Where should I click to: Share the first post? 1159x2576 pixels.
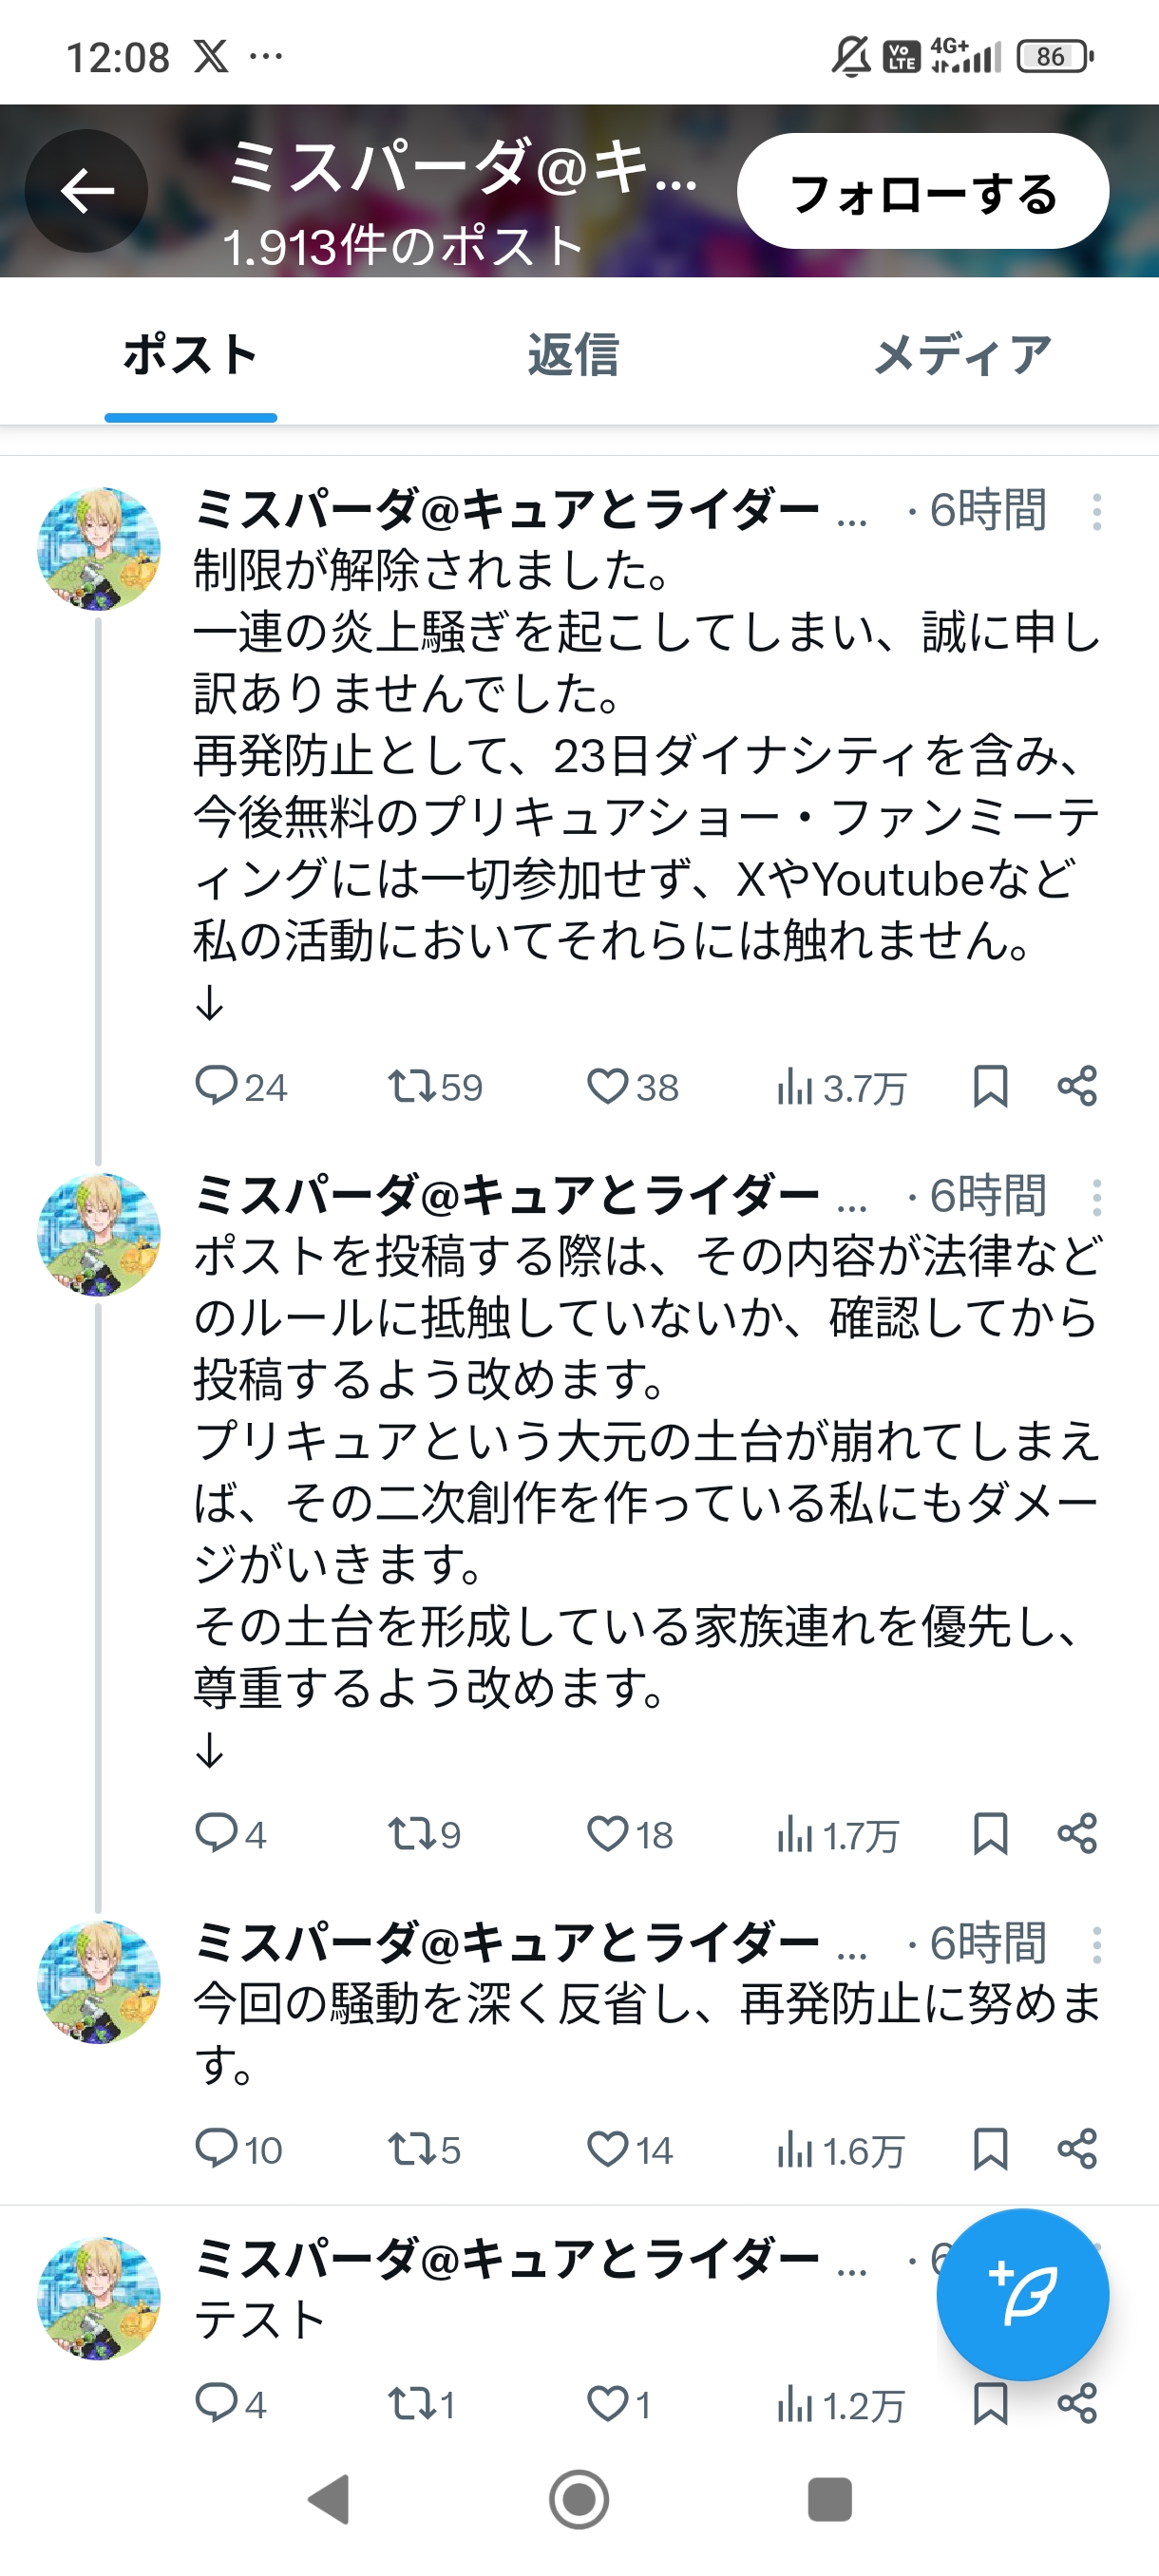pos(1077,1086)
